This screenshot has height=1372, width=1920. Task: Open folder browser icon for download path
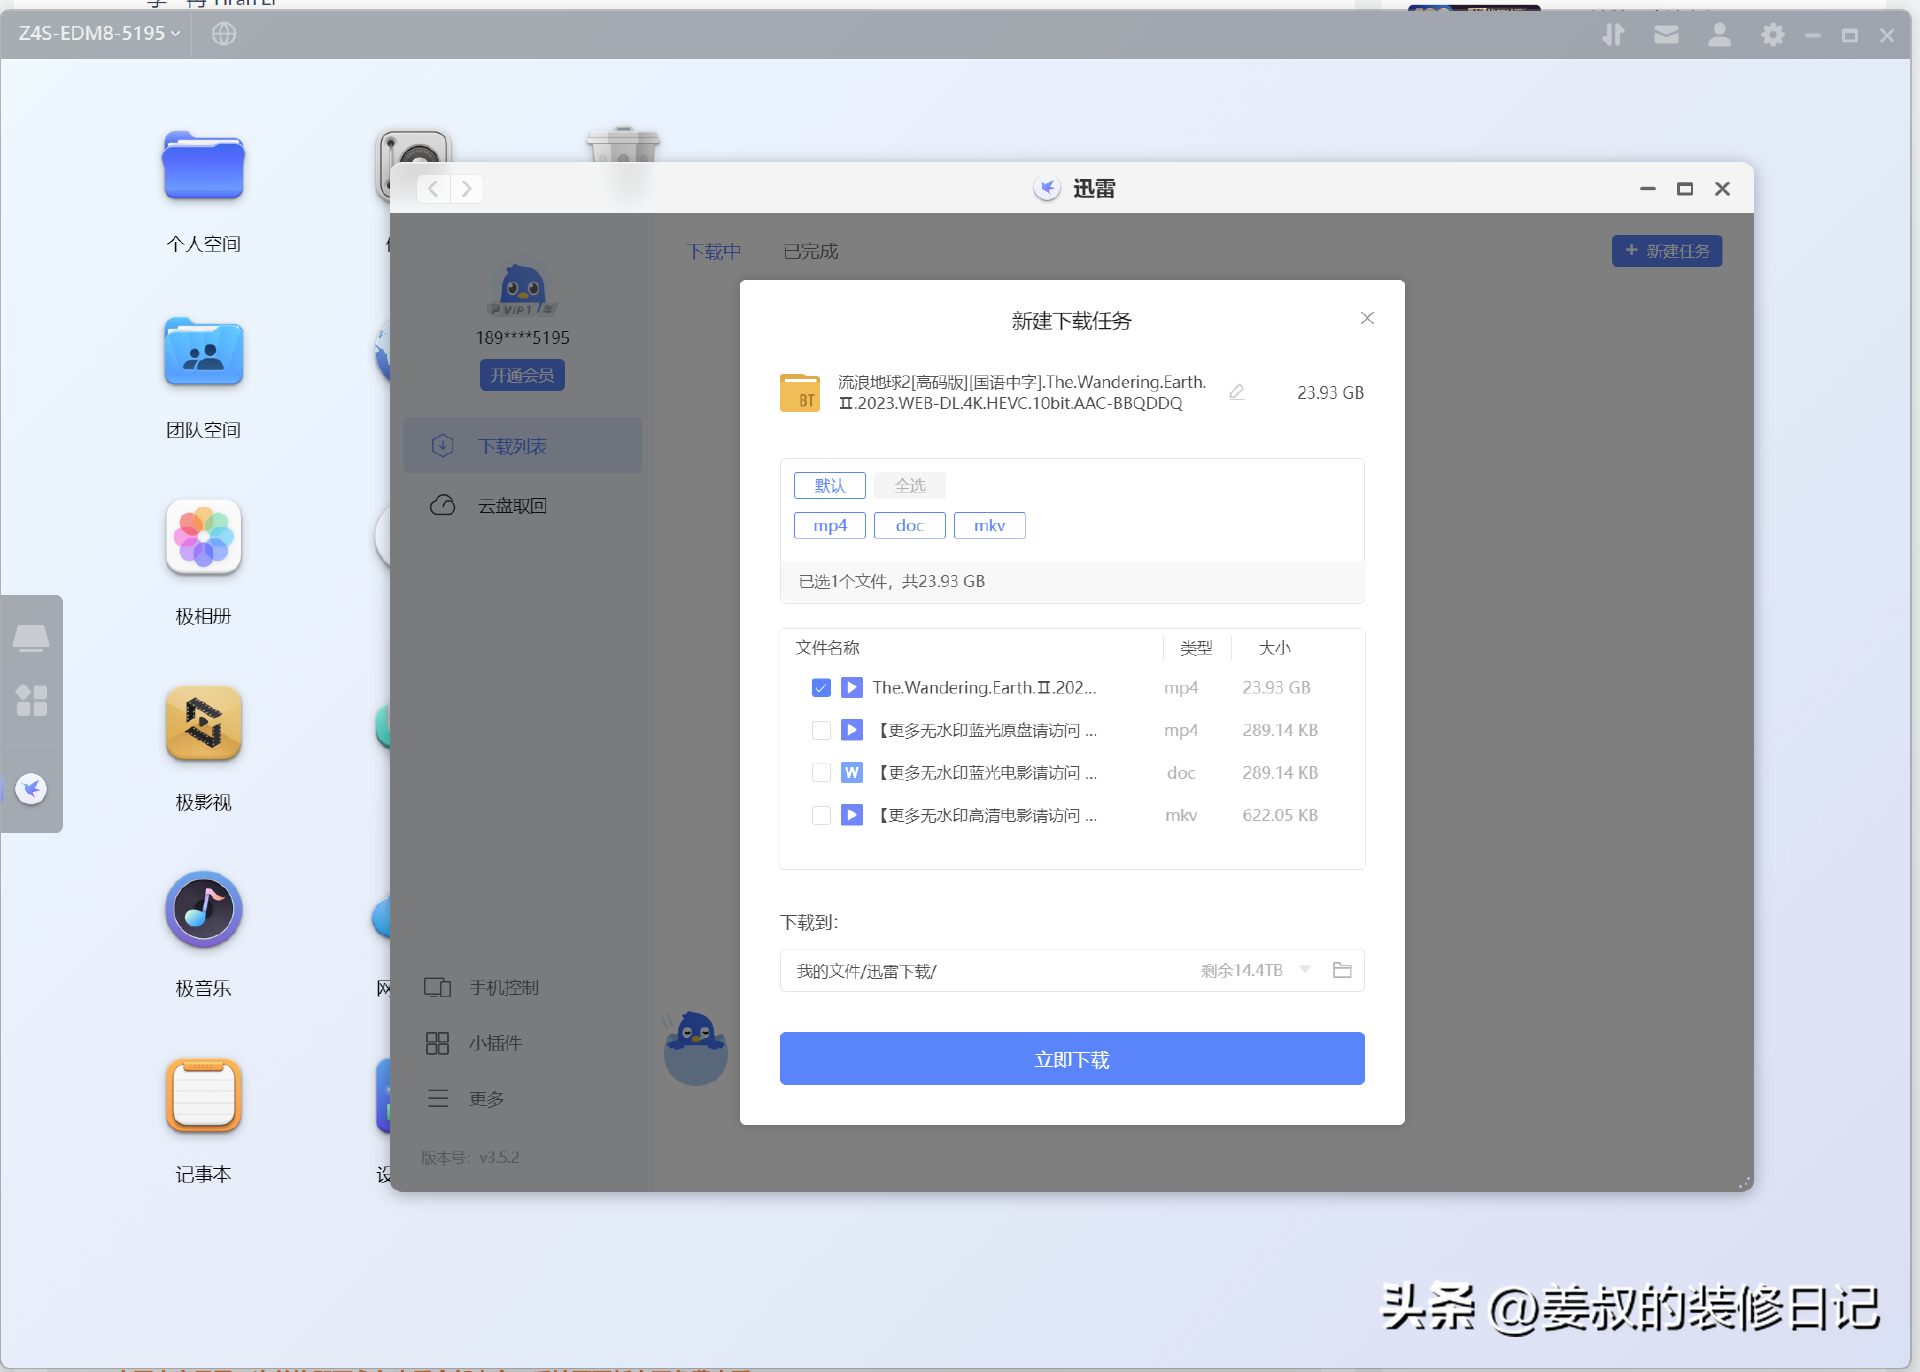pyautogui.click(x=1342, y=970)
